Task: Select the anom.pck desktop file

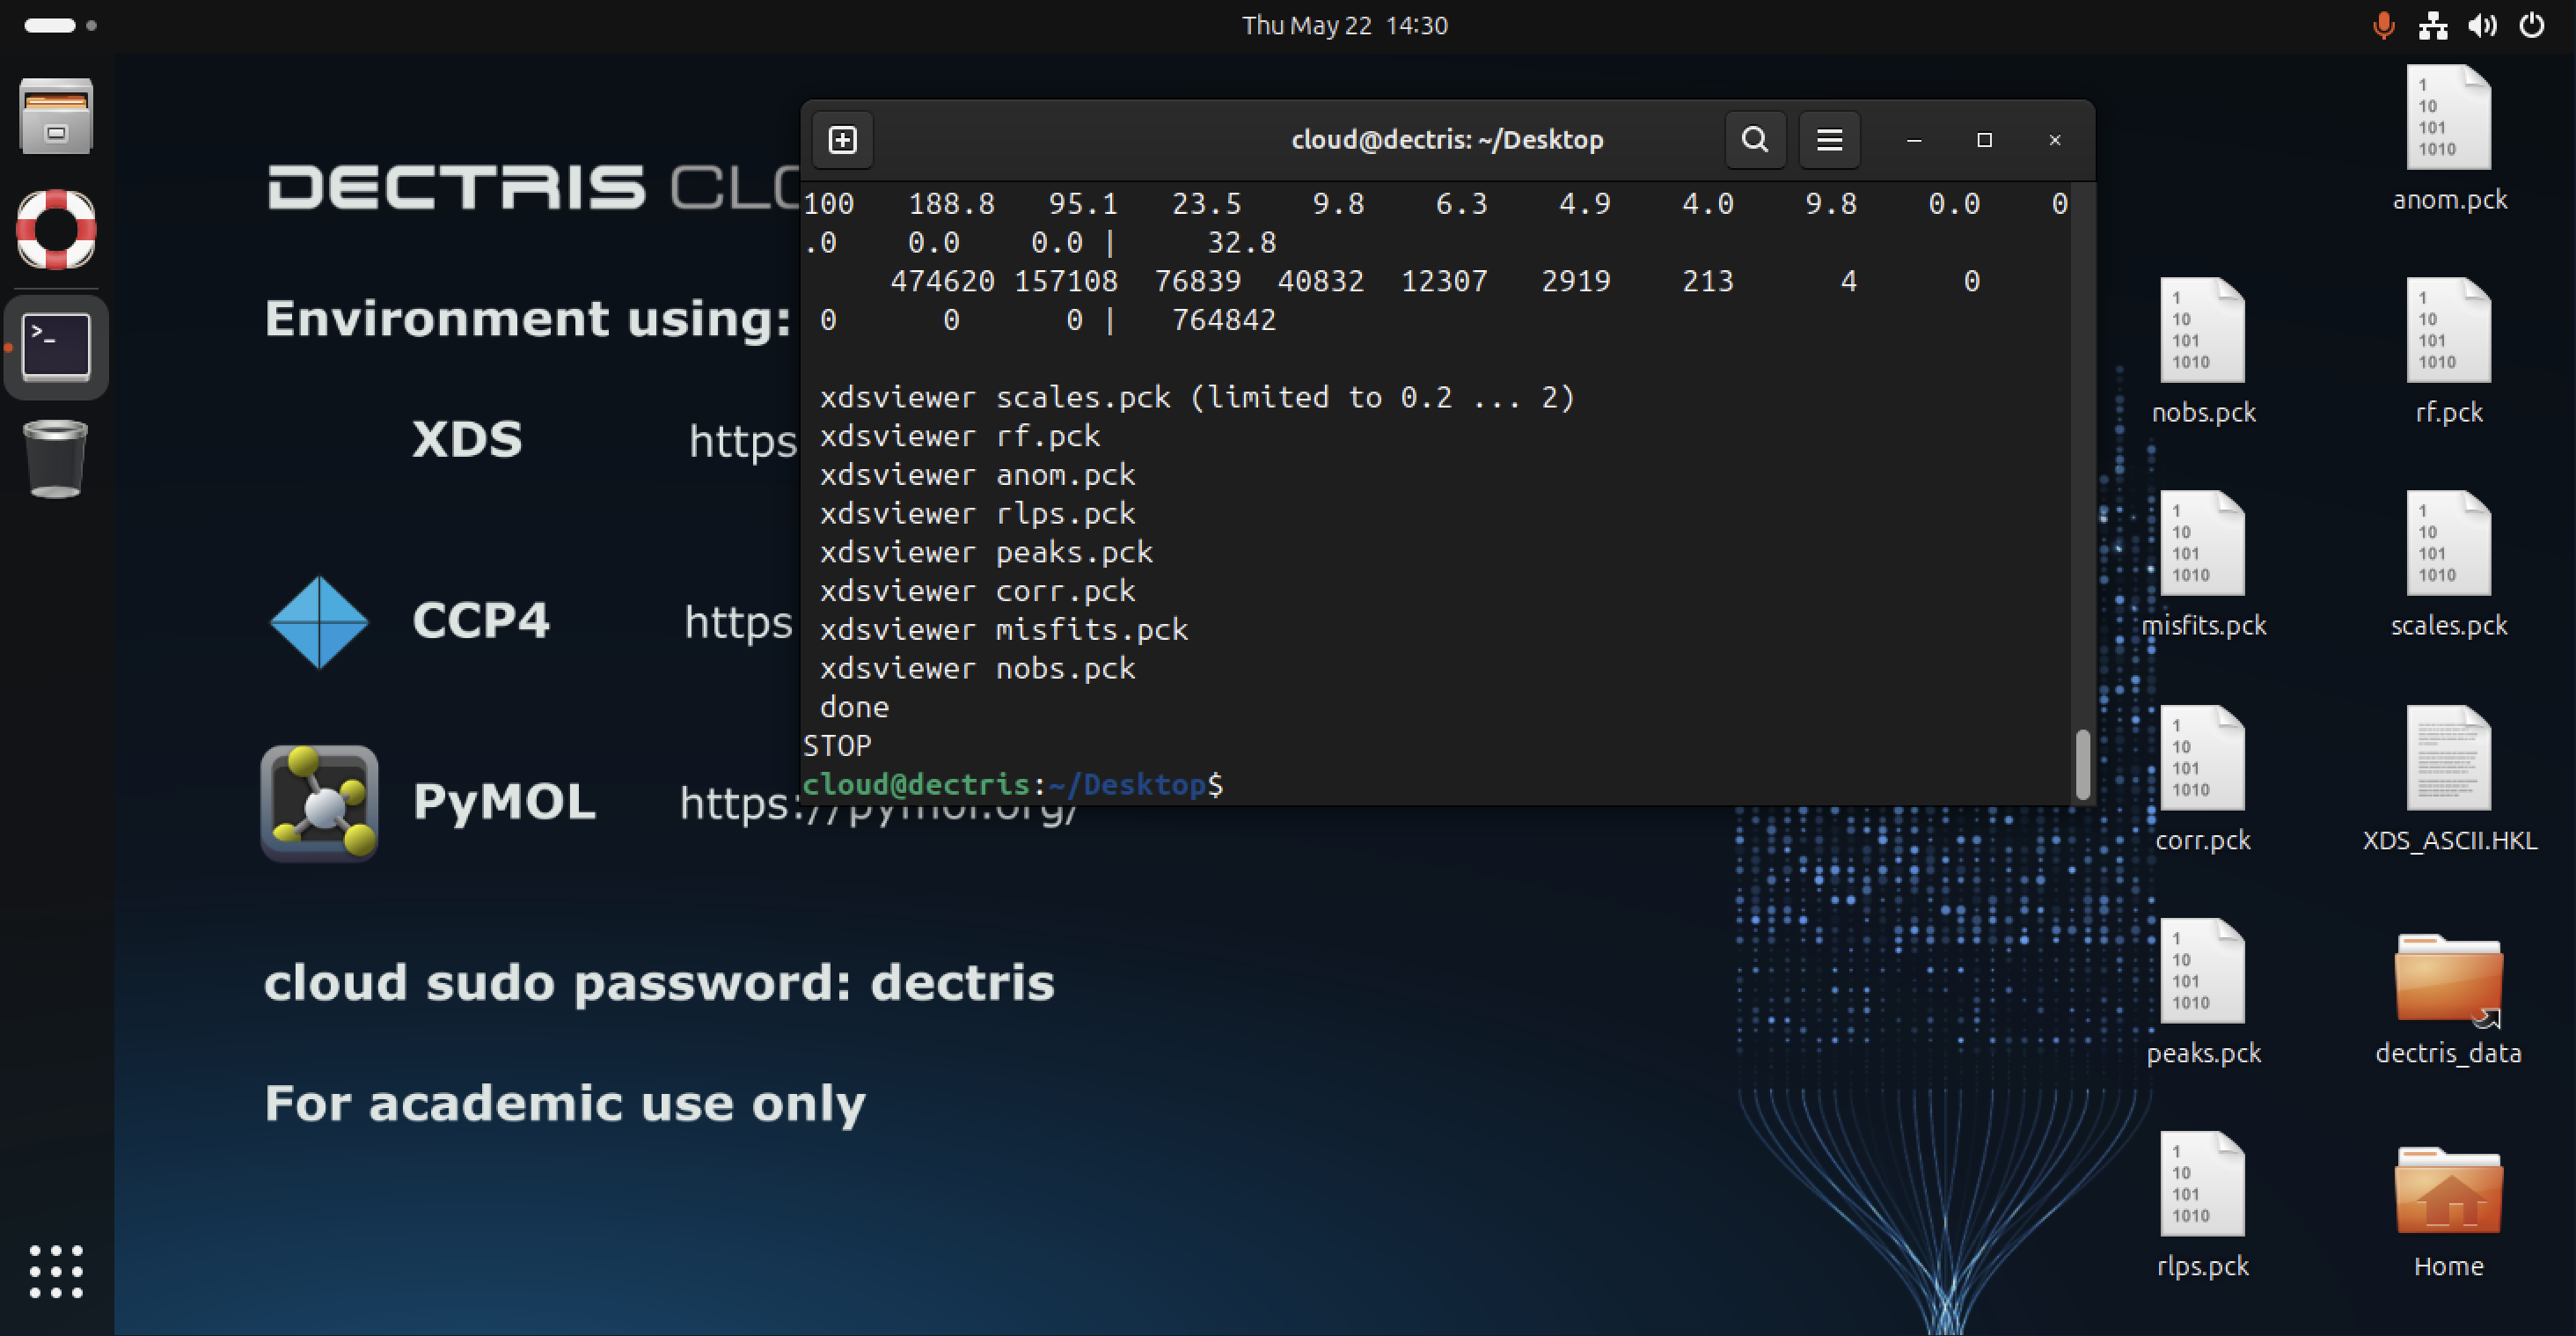Action: 2448,120
